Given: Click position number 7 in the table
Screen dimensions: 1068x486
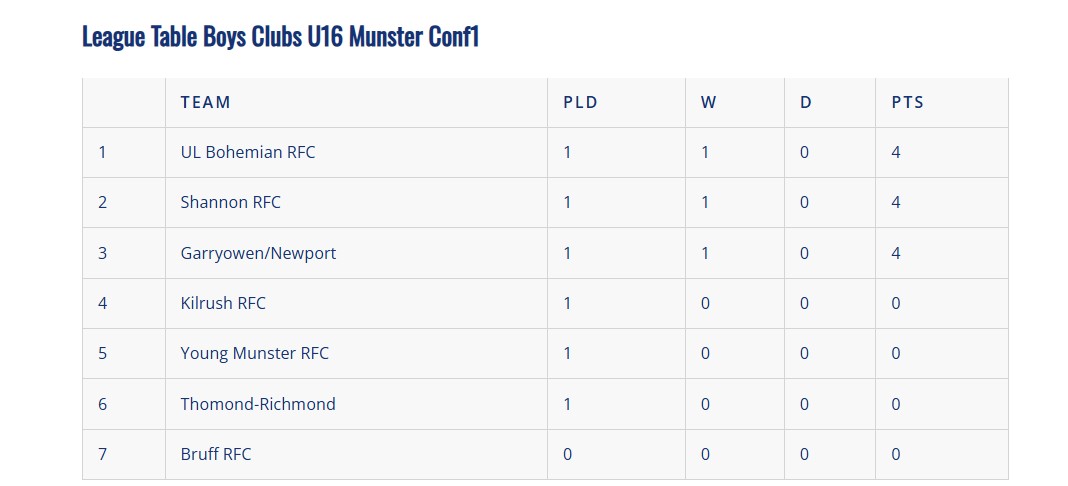Looking at the screenshot, I should click(x=102, y=454).
